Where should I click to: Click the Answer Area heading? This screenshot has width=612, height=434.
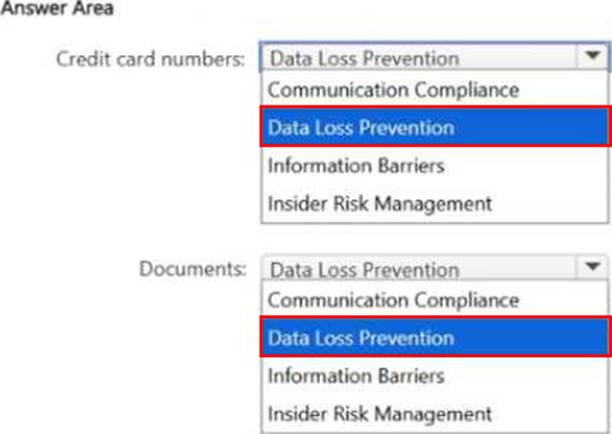[x=56, y=9]
